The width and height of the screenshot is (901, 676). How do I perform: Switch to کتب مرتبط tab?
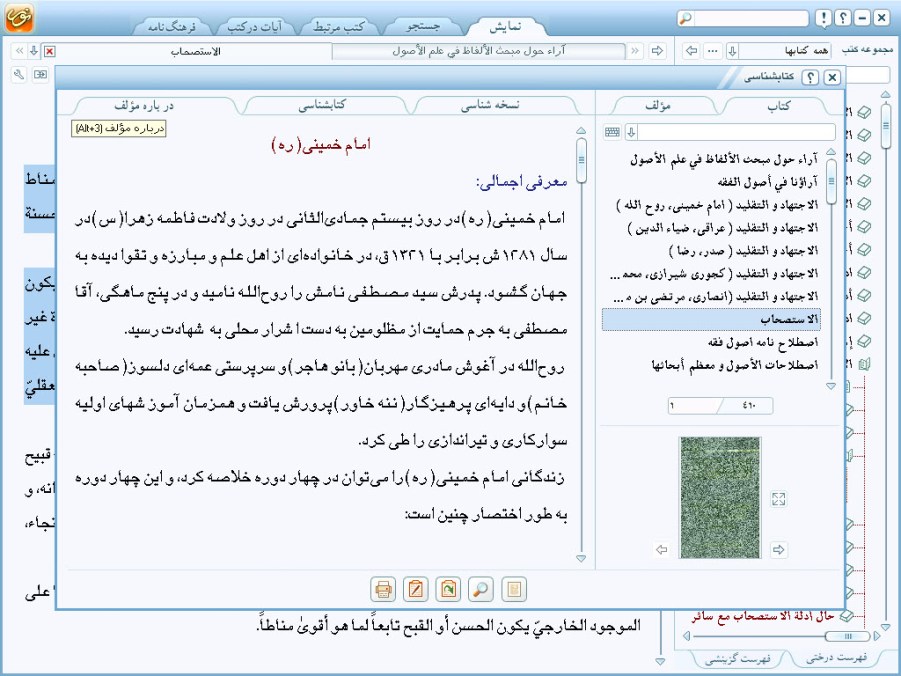[339, 26]
